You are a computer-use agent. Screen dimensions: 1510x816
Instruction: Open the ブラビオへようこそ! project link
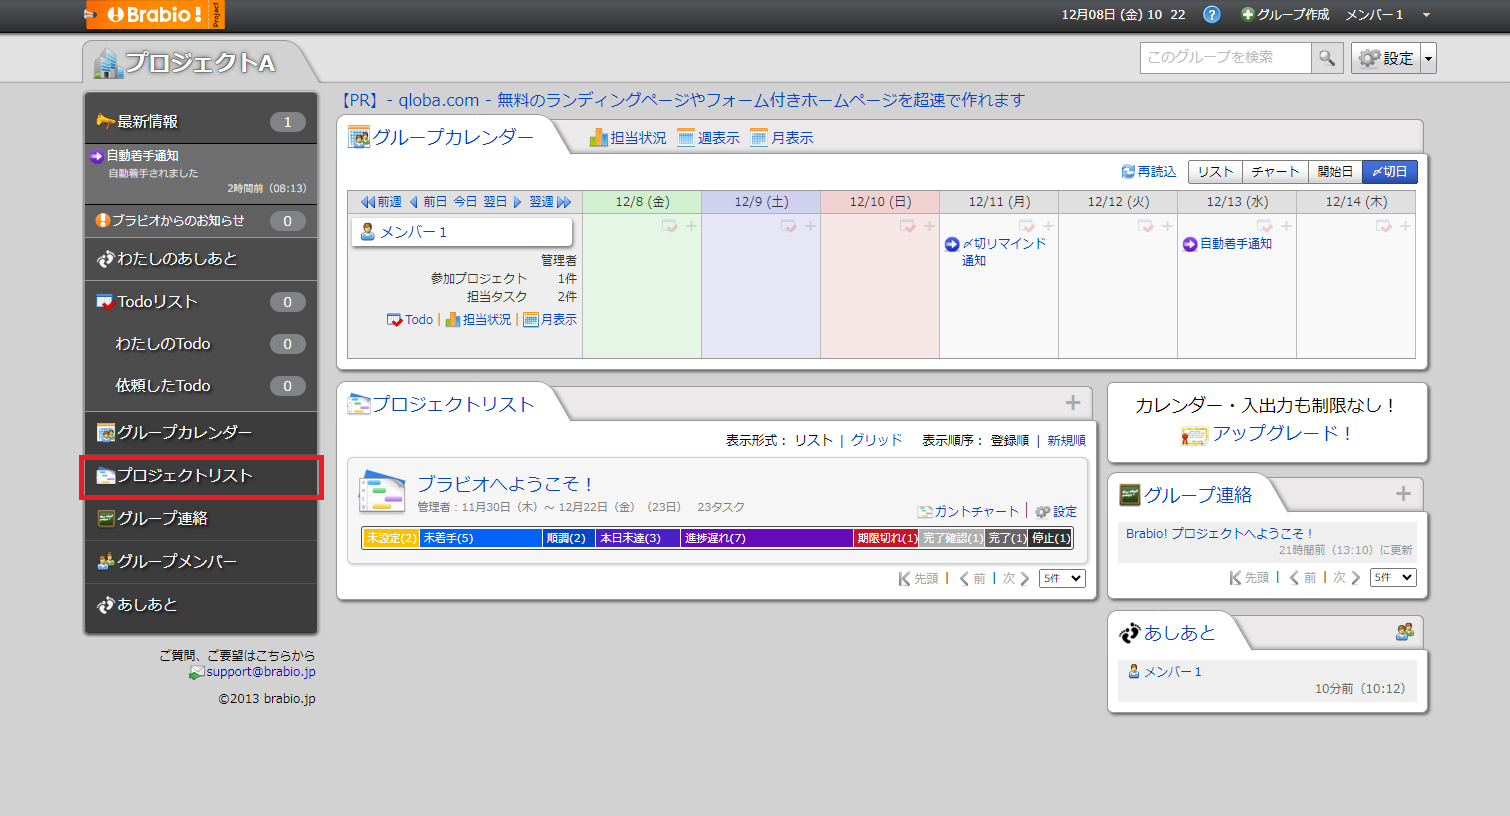click(x=504, y=483)
